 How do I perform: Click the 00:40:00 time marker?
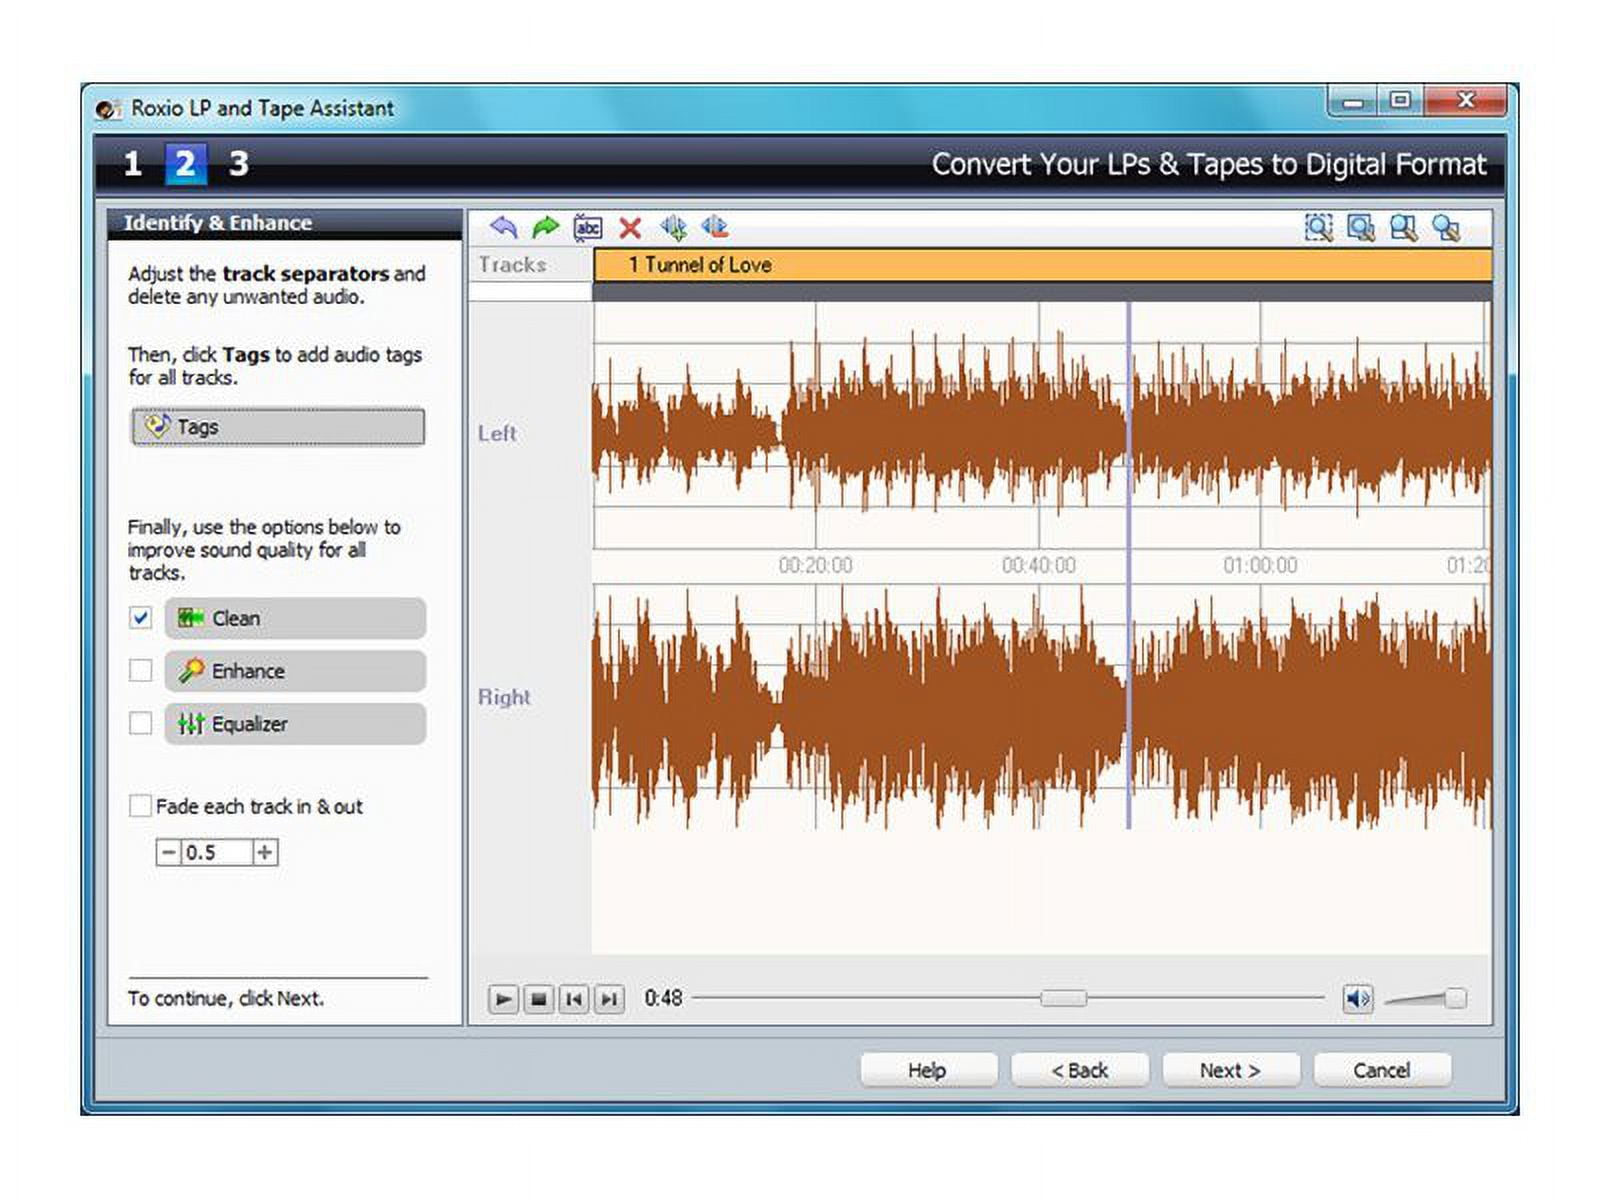tap(1039, 565)
